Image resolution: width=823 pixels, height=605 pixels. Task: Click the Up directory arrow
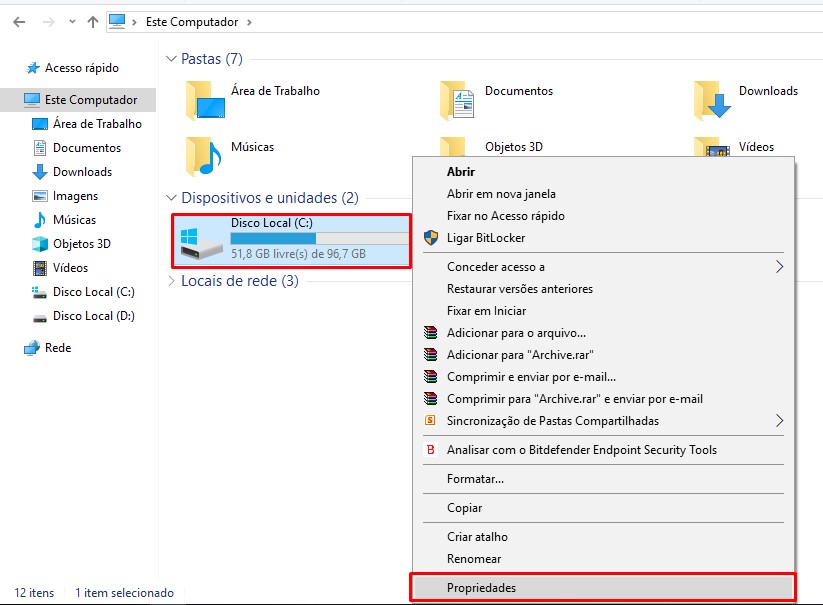[x=93, y=22]
